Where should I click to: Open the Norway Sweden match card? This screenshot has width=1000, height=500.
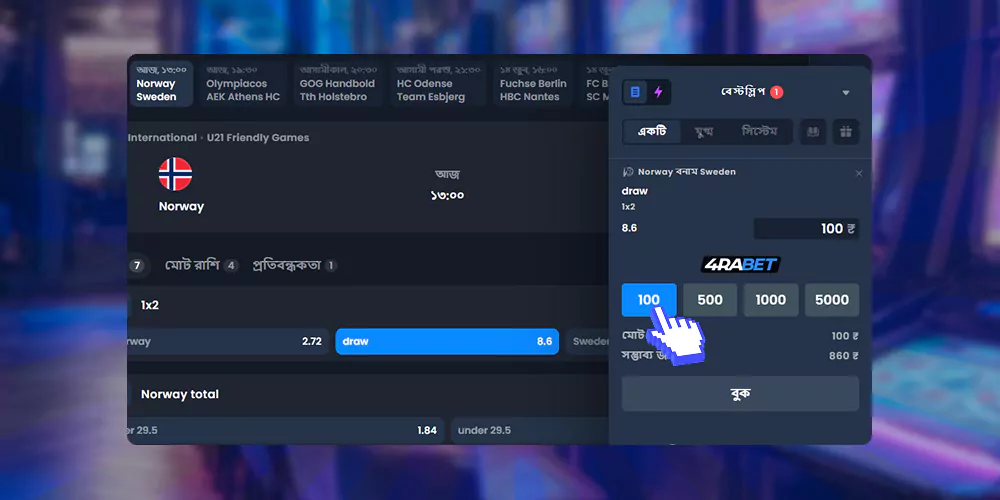click(x=161, y=84)
